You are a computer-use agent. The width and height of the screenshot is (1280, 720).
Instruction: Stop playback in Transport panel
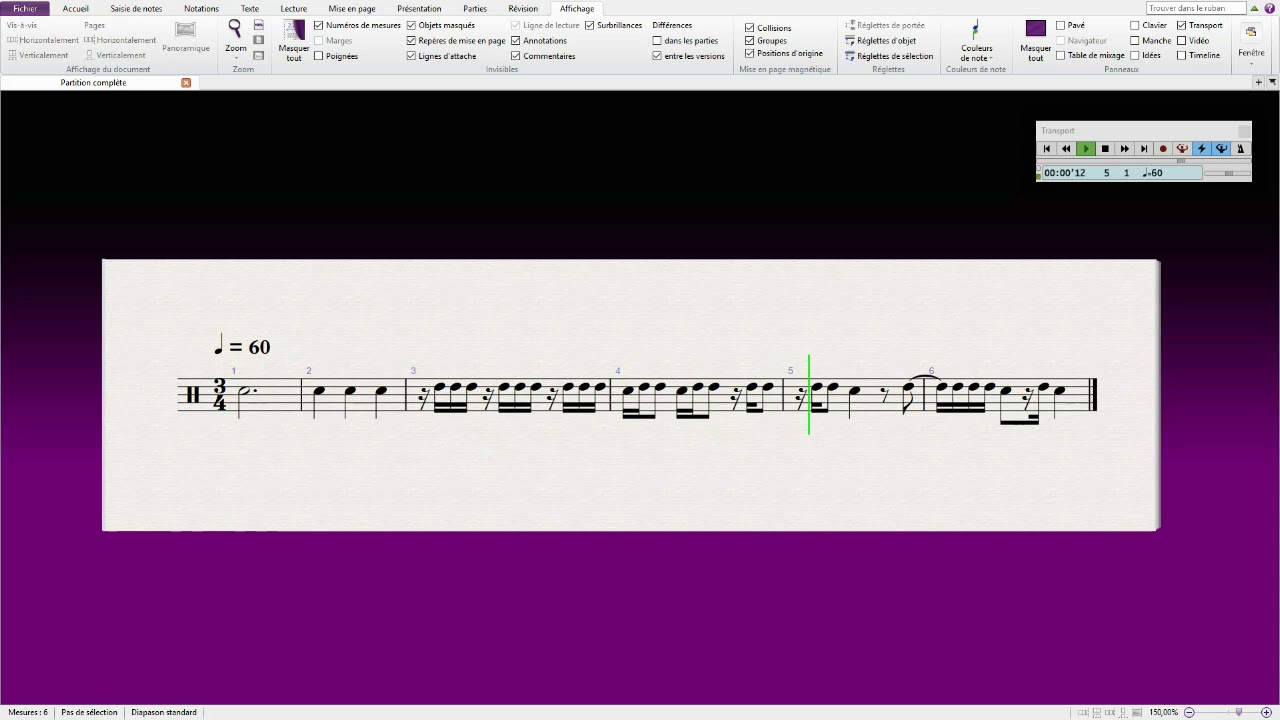coord(1105,148)
